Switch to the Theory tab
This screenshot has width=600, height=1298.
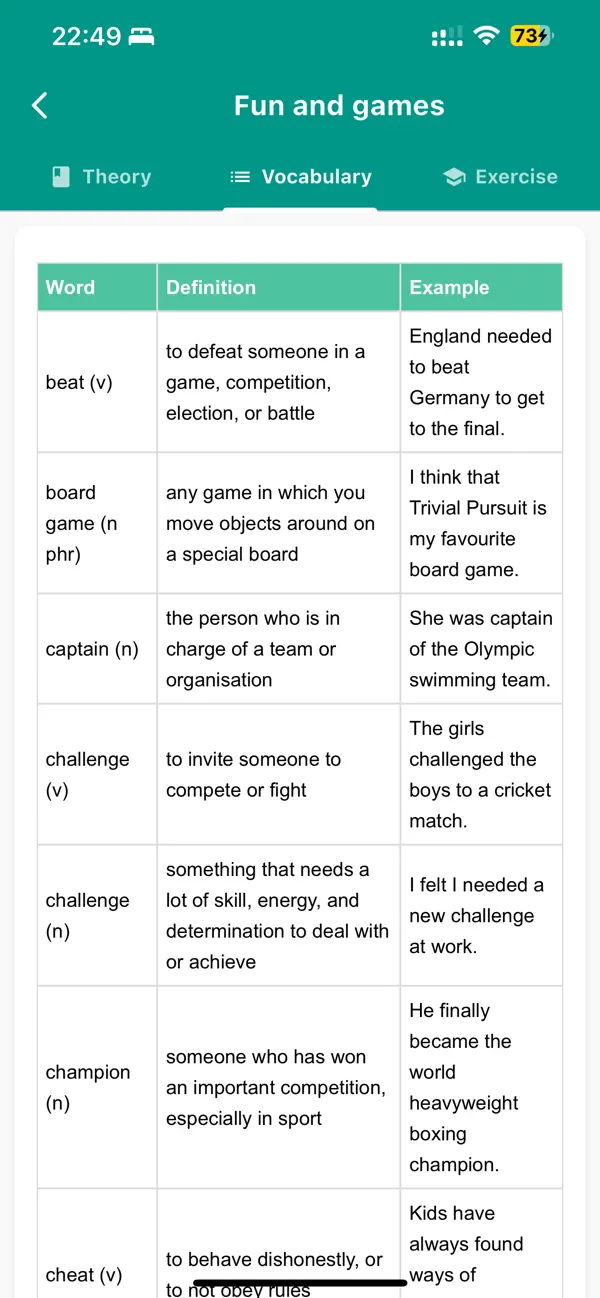point(102,177)
